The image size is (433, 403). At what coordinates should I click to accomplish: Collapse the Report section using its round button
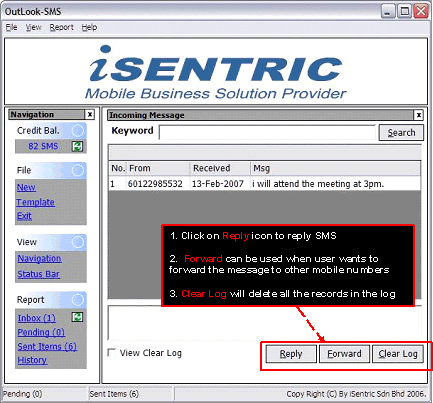78,300
